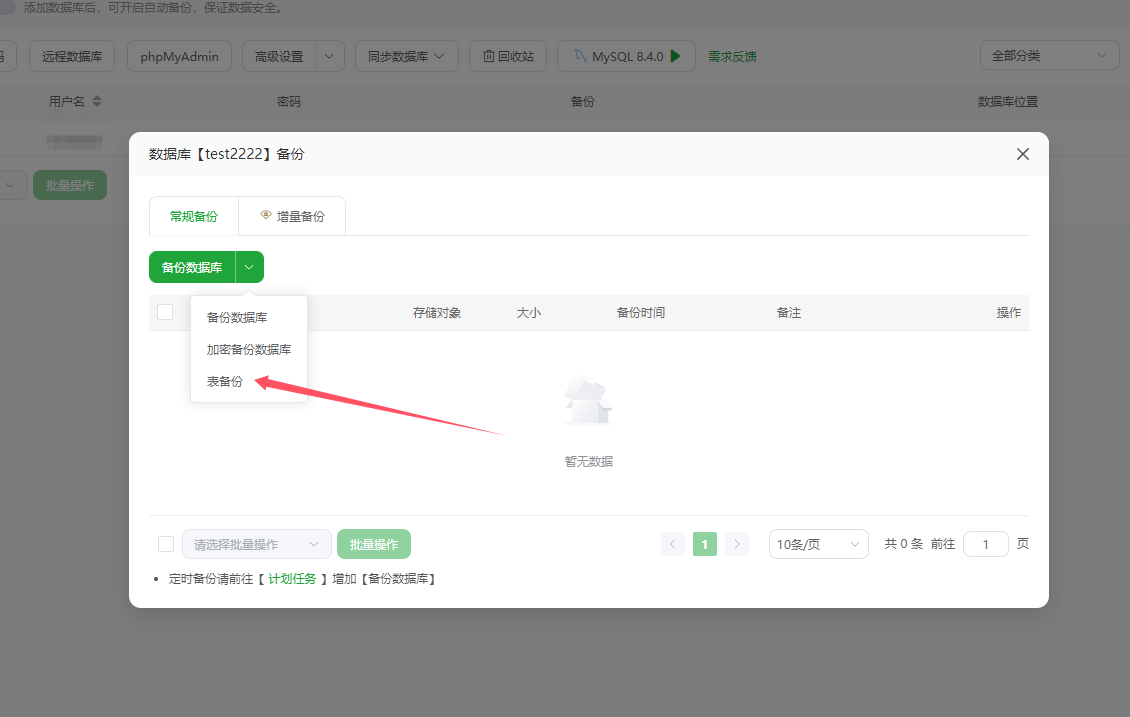Click the 备注 column header
1130x717 pixels.
tap(788, 313)
